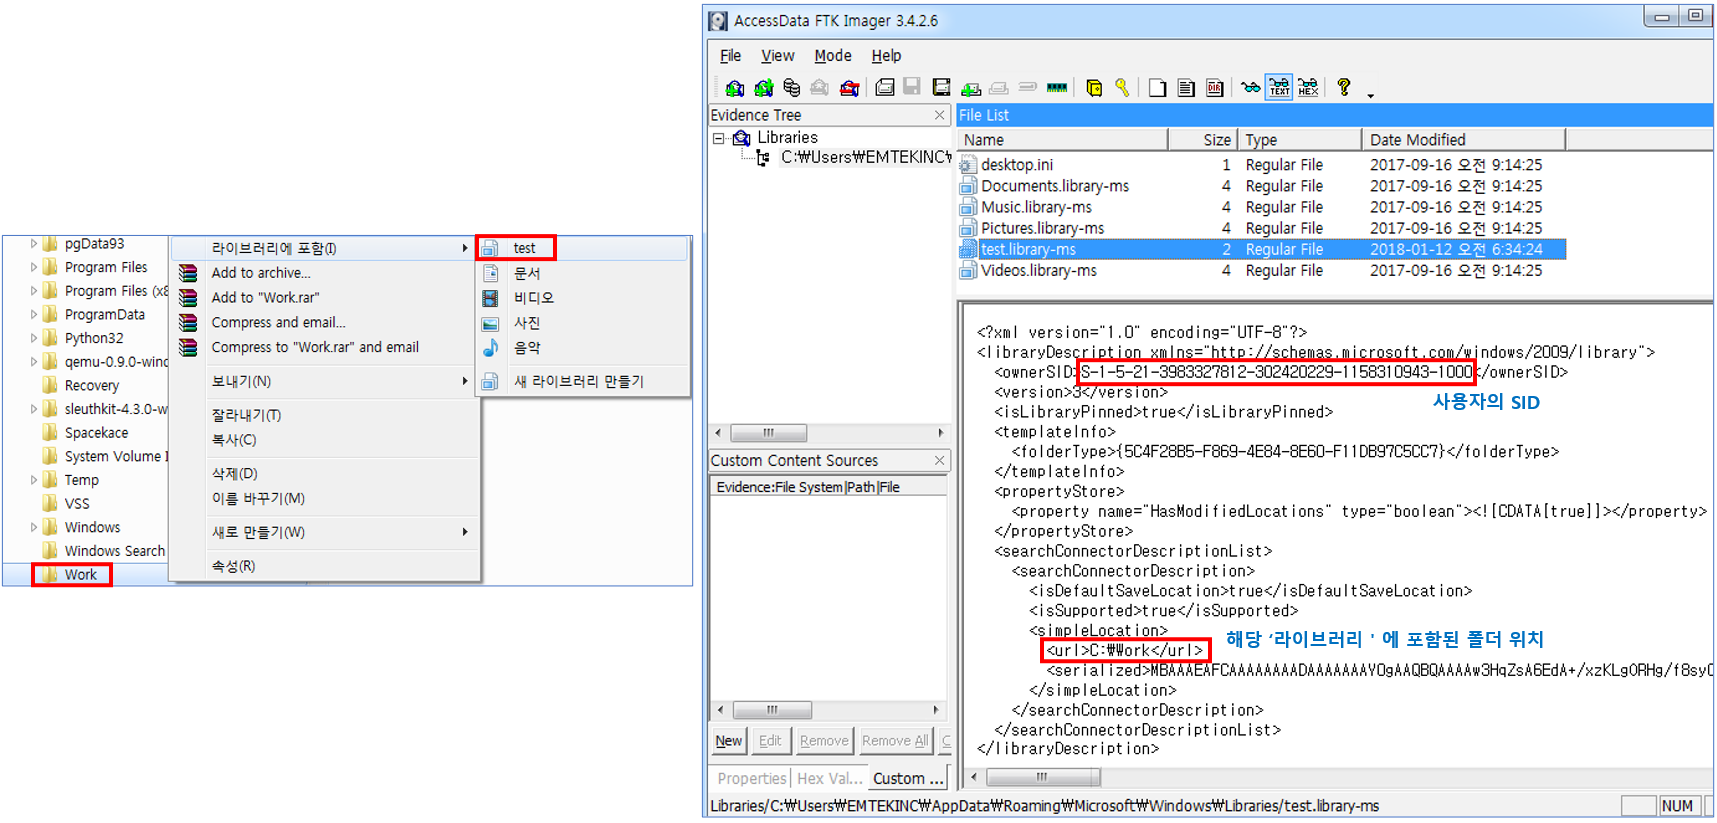Open submenu arrow of 보내기(N)
The height and width of the screenshot is (823, 1717).
[x=465, y=381]
